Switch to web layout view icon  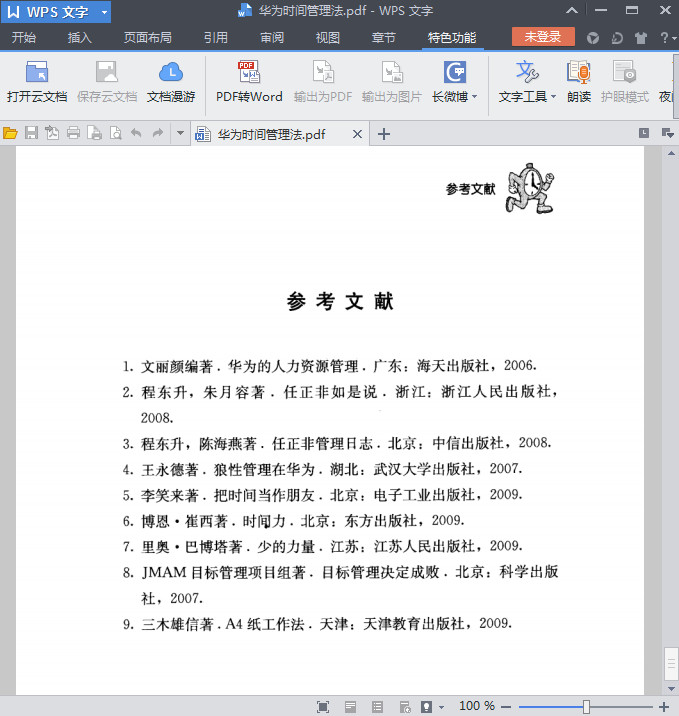click(405, 707)
